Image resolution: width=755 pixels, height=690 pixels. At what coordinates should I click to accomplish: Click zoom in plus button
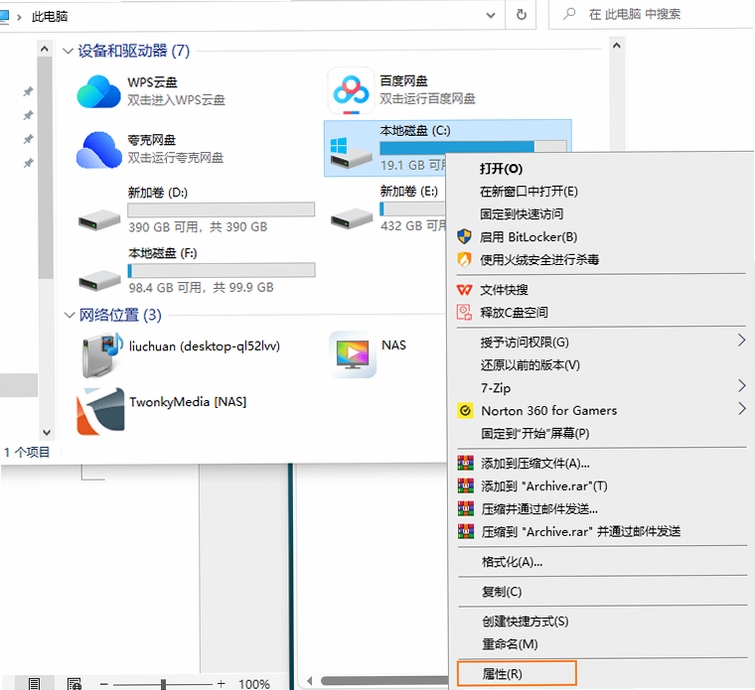(221, 683)
